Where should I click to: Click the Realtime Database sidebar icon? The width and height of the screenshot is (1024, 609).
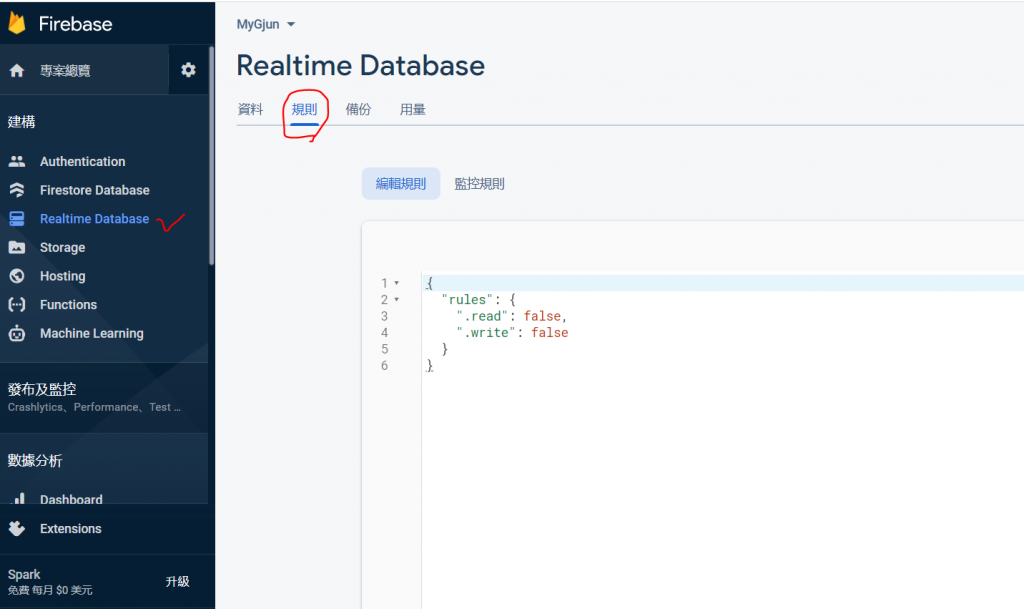pos(17,219)
